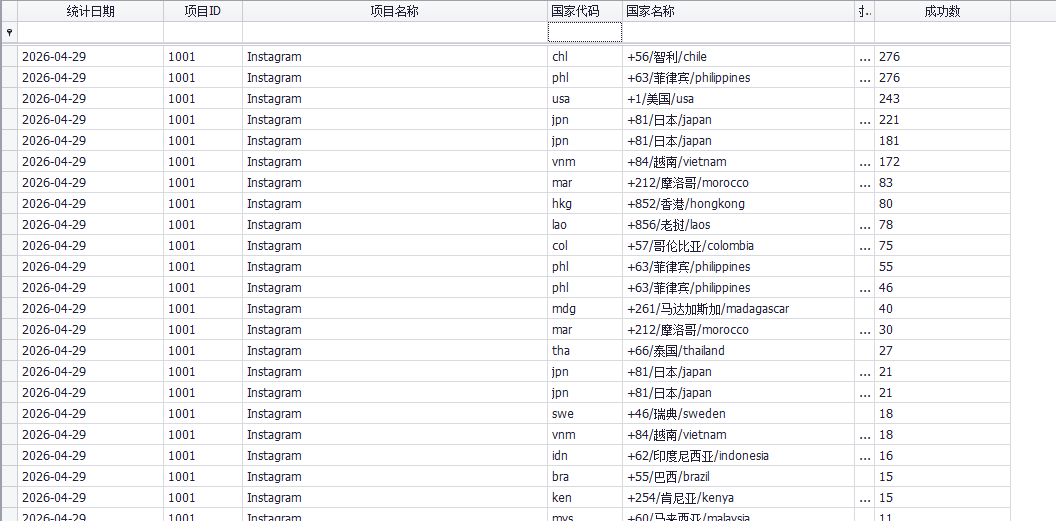Click the '+56/智利/chile' cell
1056x521 pixels.
[x=739, y=57]
